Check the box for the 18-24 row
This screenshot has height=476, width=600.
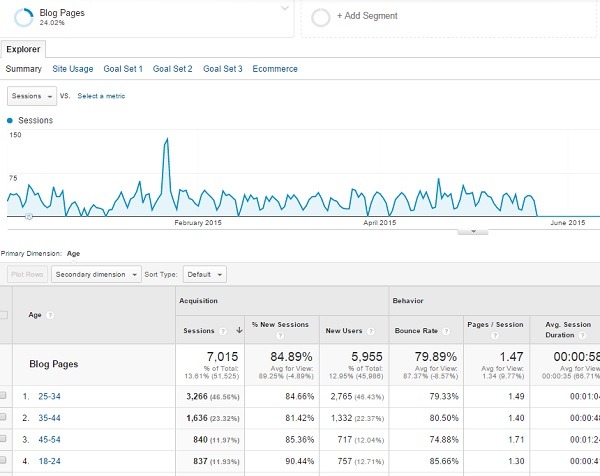point(3,460)
